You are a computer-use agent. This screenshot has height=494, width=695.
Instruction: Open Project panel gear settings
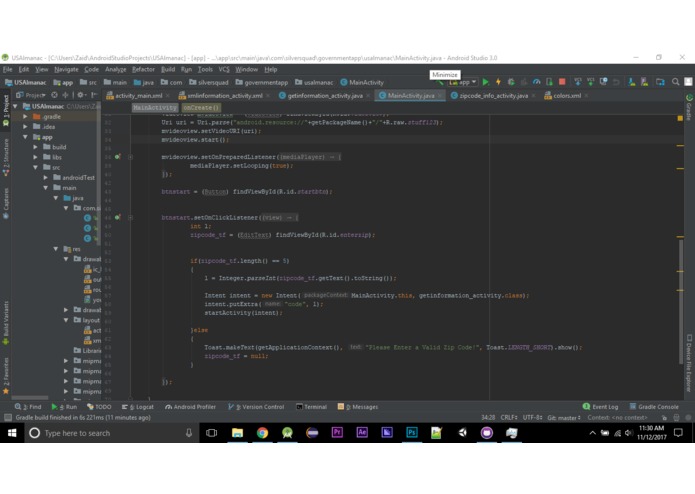81,95
